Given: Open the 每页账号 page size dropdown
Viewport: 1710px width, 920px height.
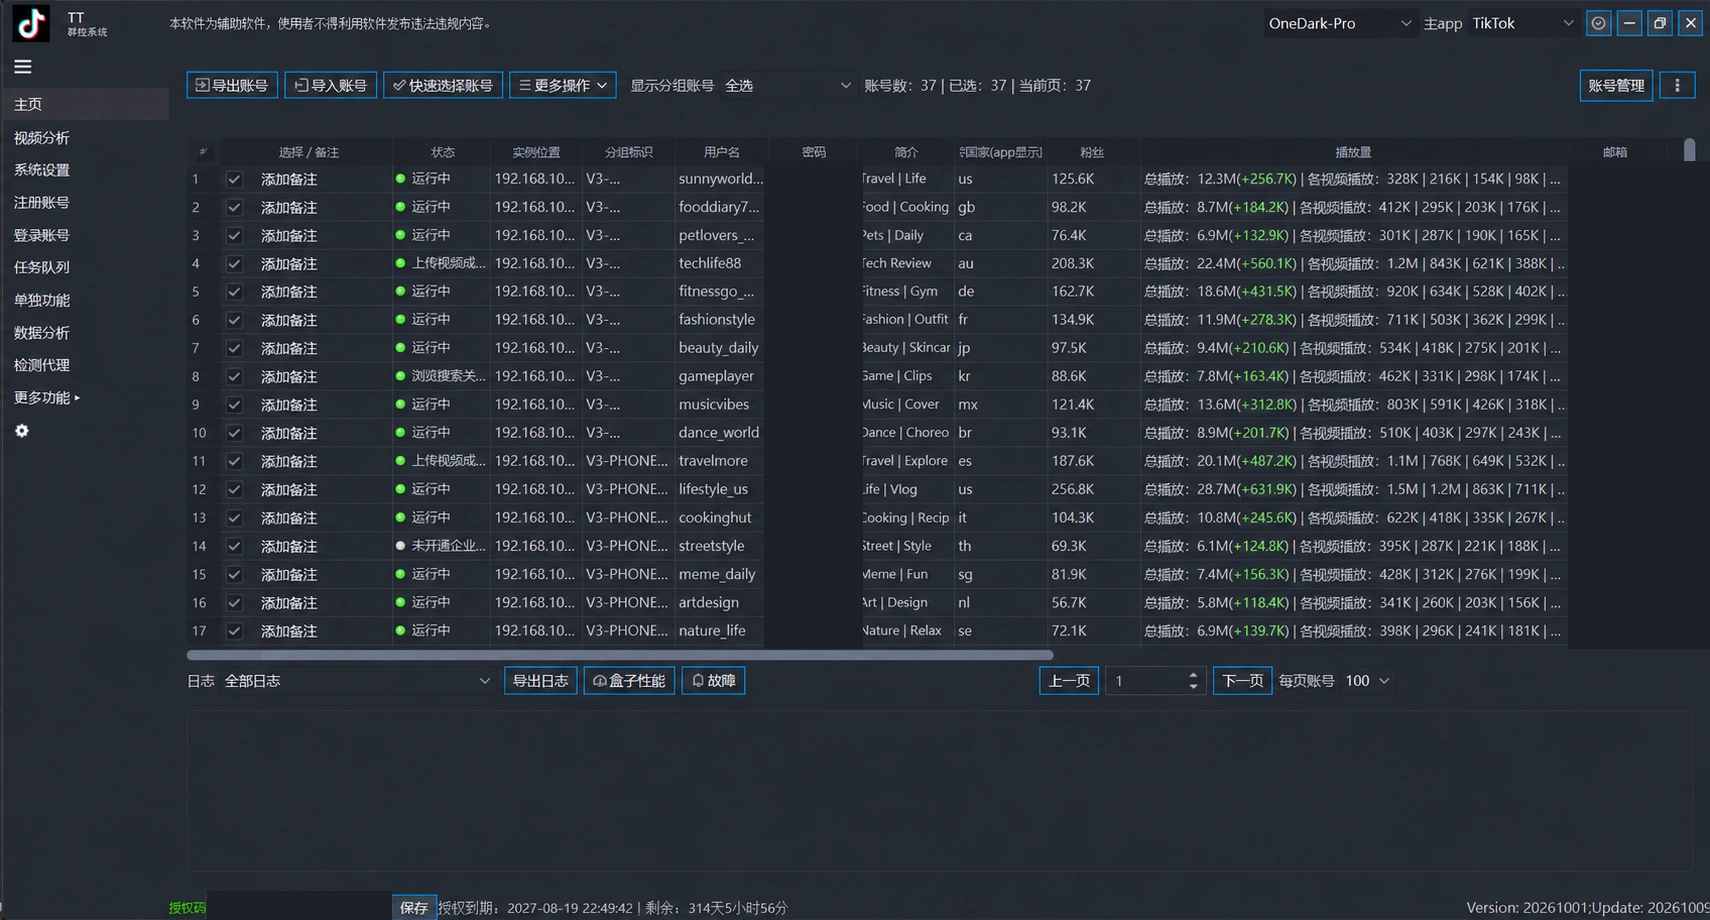Looking at the screenshot, I should 1367,681.
